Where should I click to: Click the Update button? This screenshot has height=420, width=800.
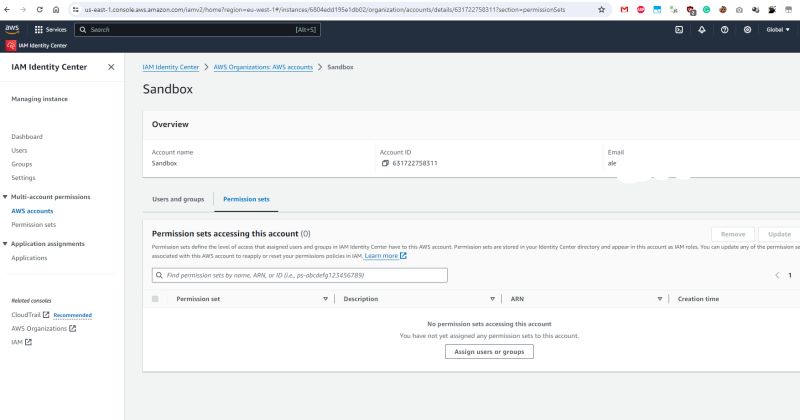point(779,234)
